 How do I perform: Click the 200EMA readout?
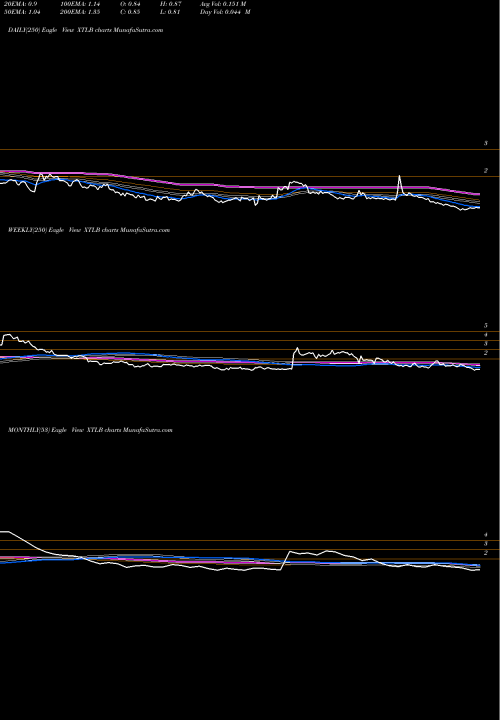click(x=80, y=12)
